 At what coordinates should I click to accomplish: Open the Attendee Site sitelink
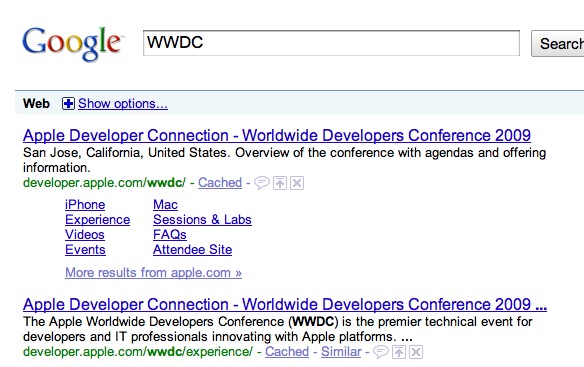193,250
